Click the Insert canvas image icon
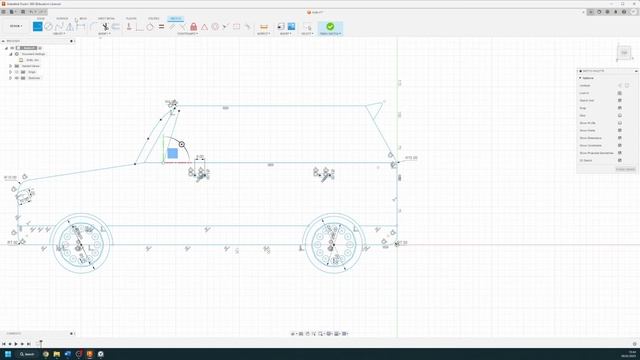Image resolution: width=640 pixels, height=360 pixels. (291, 27)
